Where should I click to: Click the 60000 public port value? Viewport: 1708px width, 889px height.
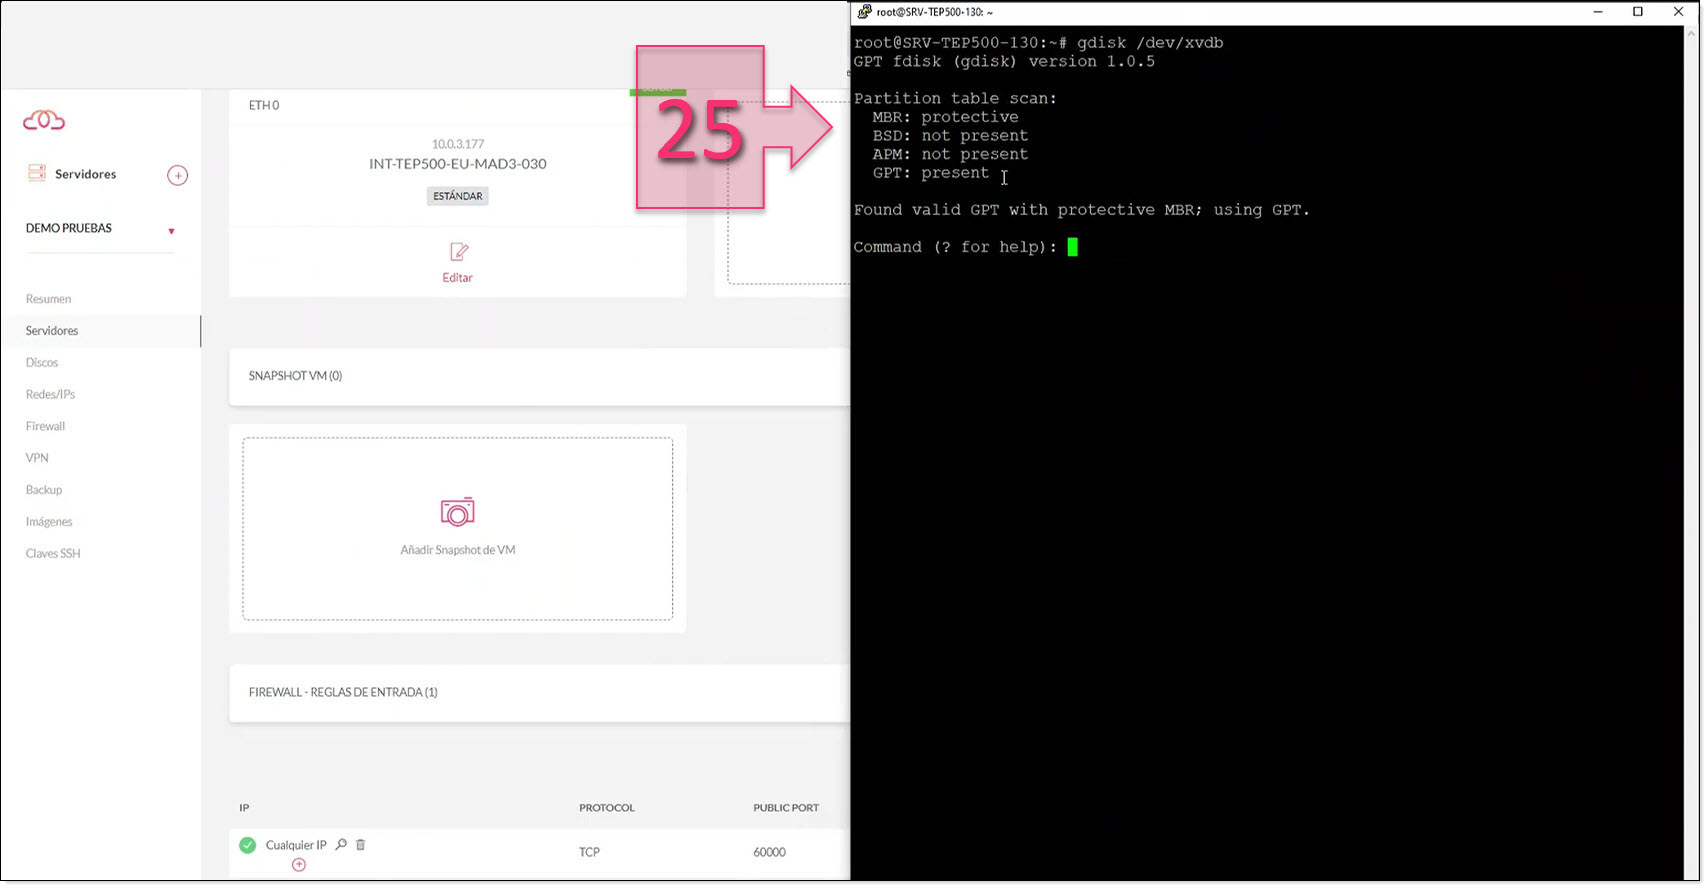click(x=770, y=852)
